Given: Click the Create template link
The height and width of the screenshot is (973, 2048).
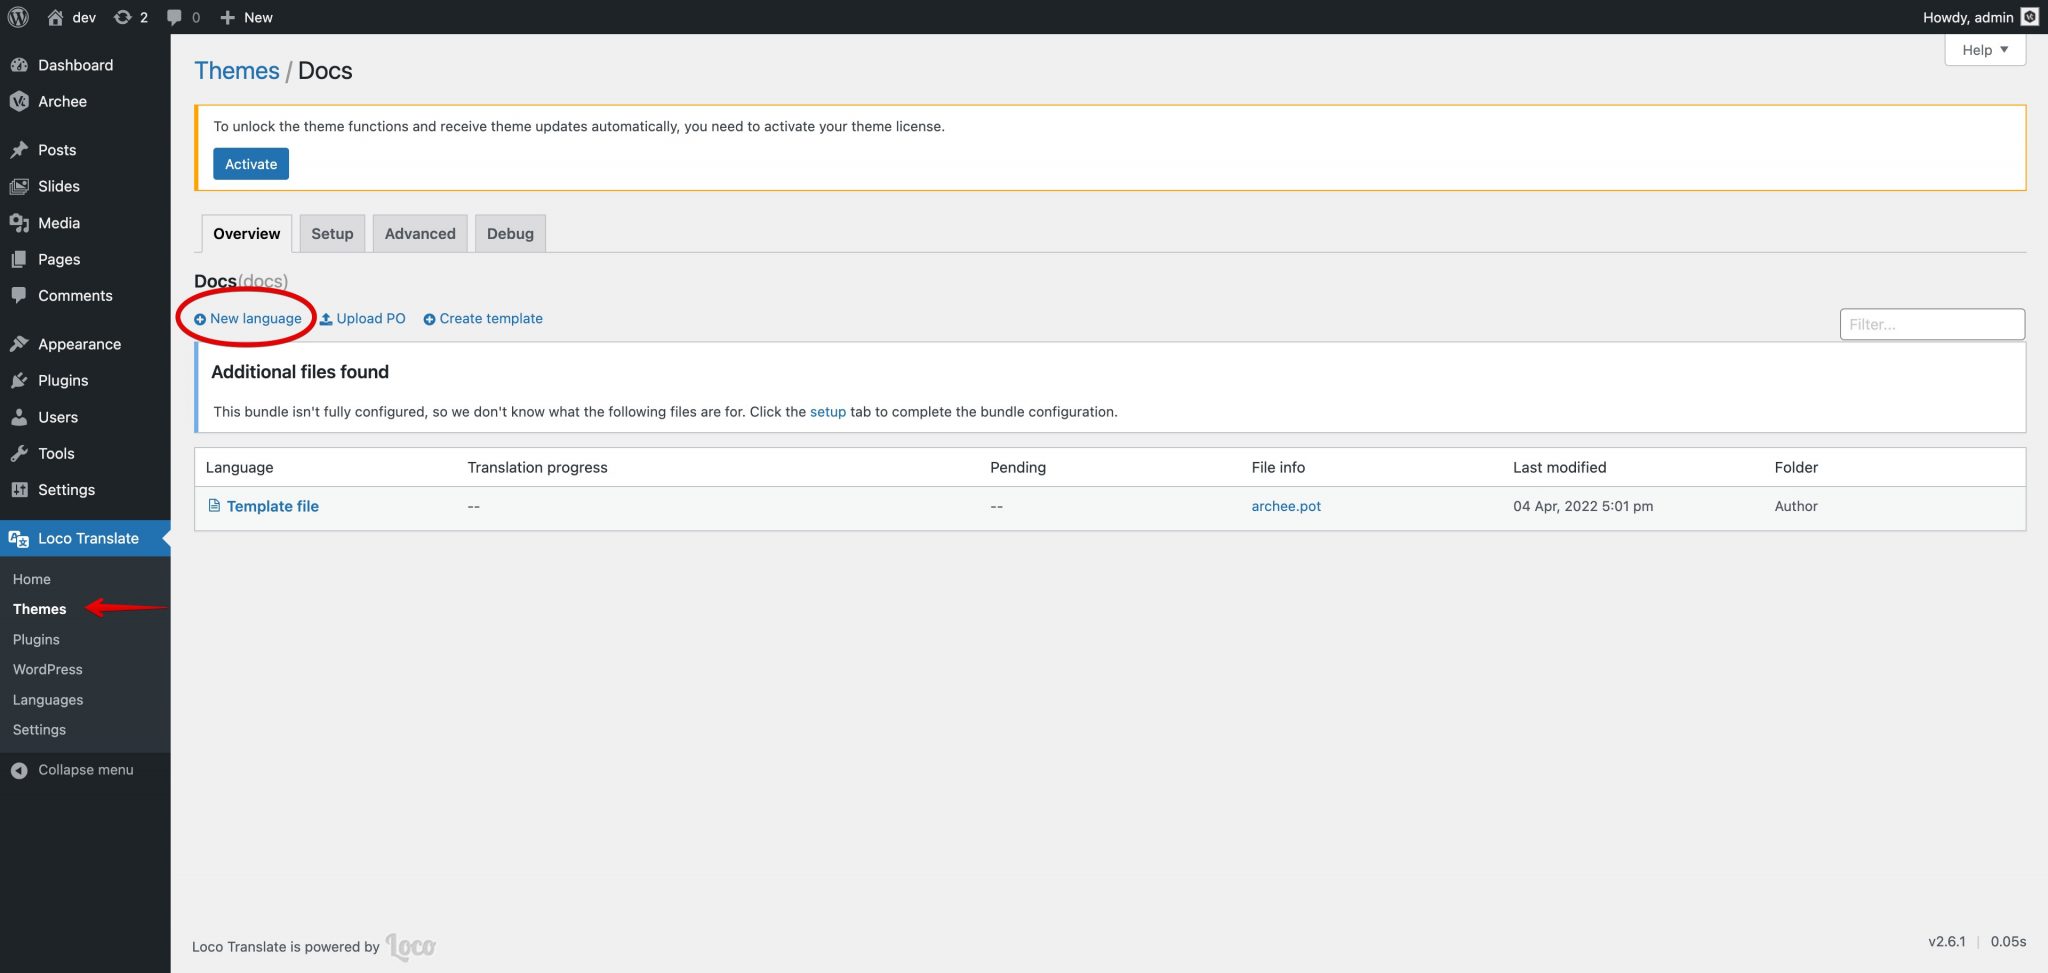Looking at the screenshot, I should click(x=483, y=319).
